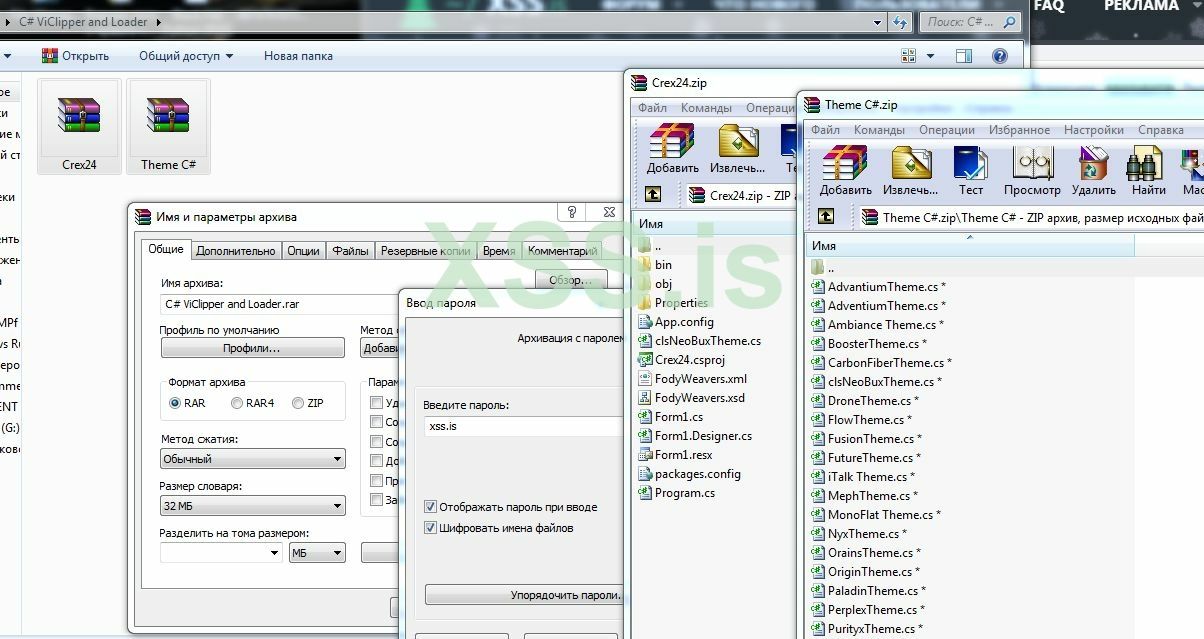Toggle the preview pane icon in Explorer

coord(964,56)
